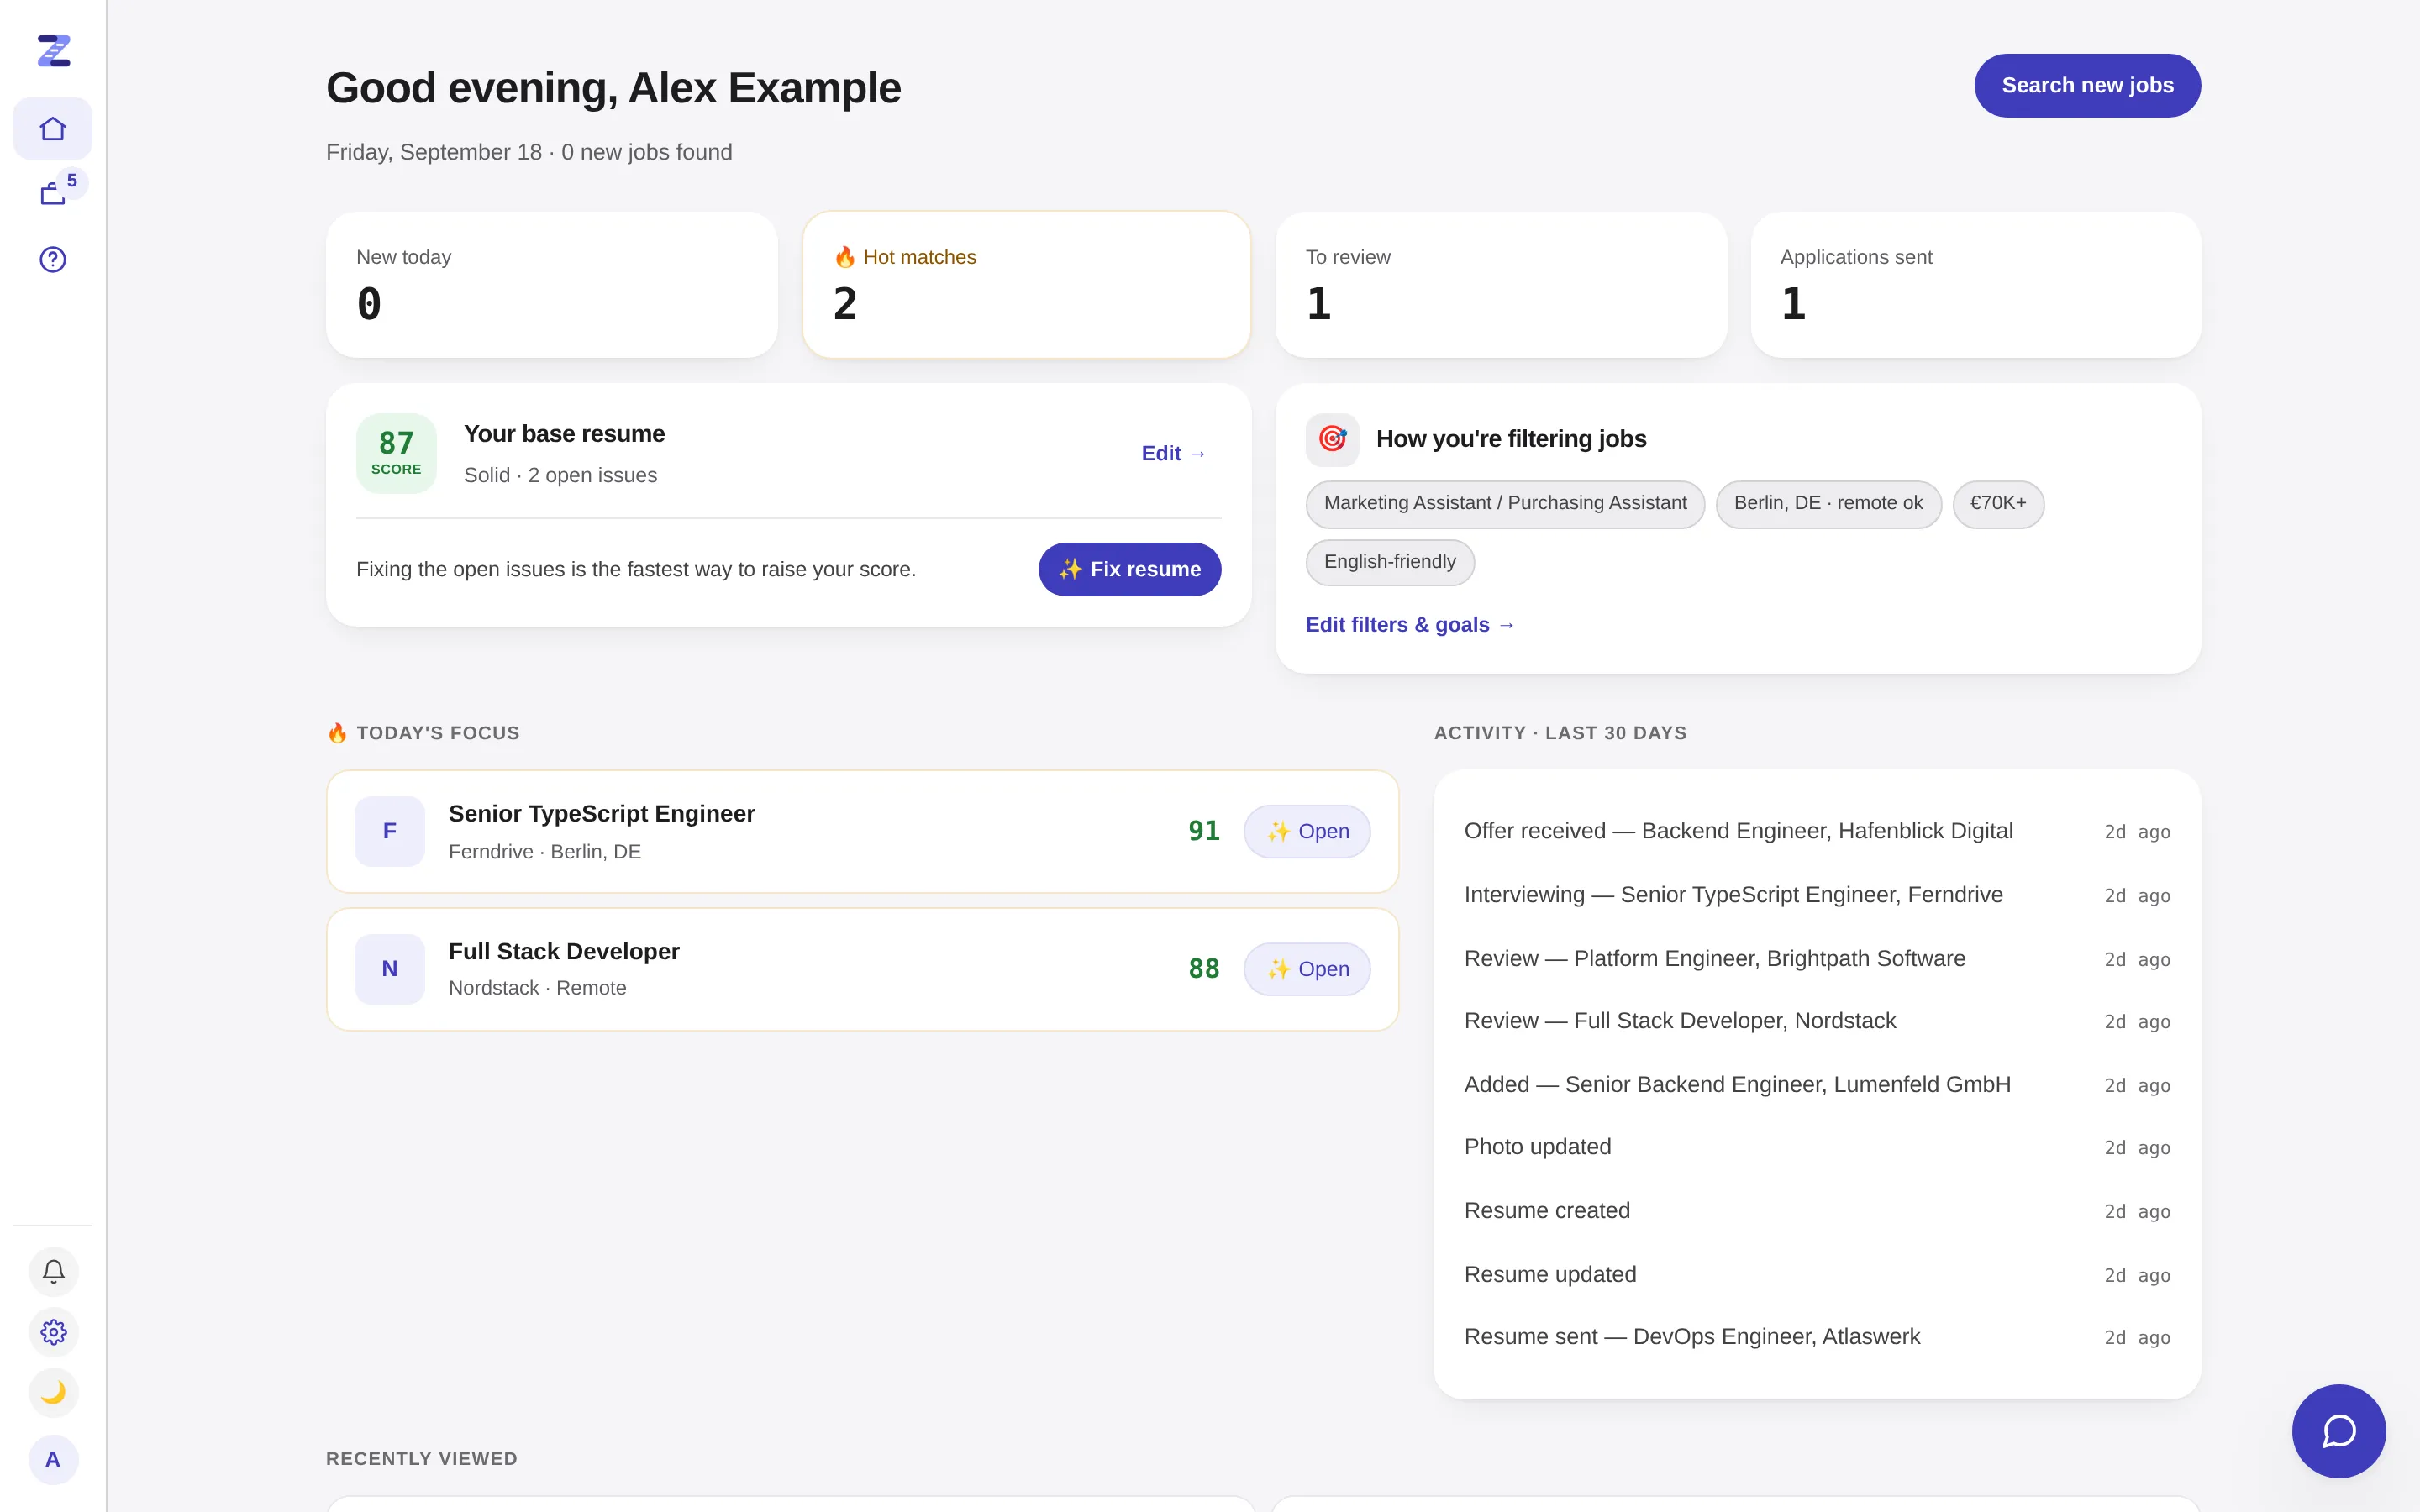Click the target icon beside filtering jobs
Screen dimensions: 2420x1512
click(1332, 439)
